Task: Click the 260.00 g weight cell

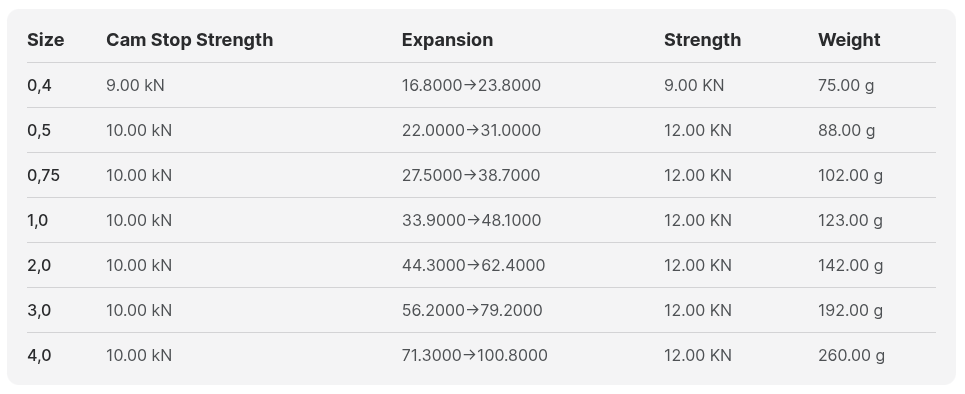Action: click(x=852, y=355)
